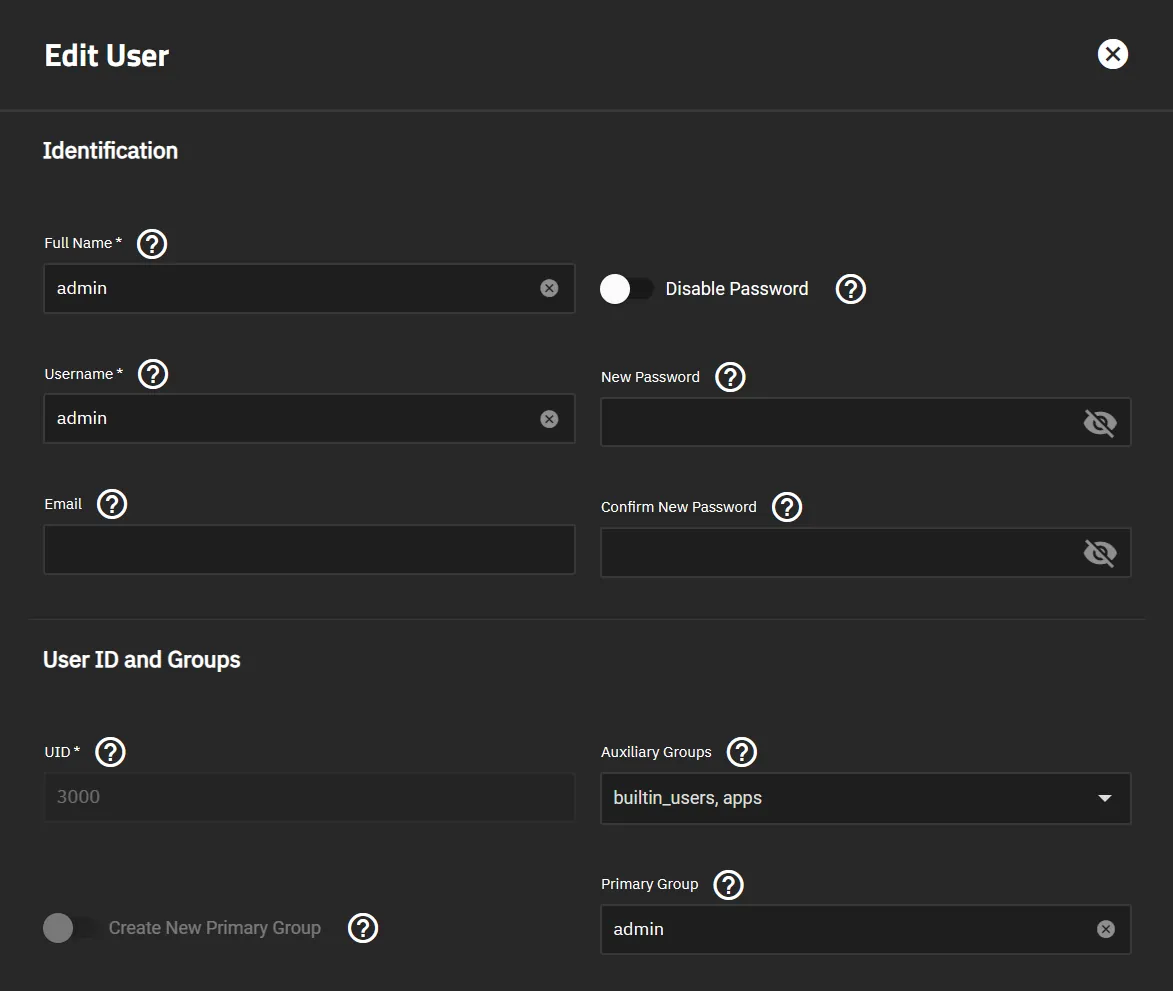Open the UID help tooltip
The height and width of the screenshot is (991, 1173).
pyautogui.click(x=110, y=752)
